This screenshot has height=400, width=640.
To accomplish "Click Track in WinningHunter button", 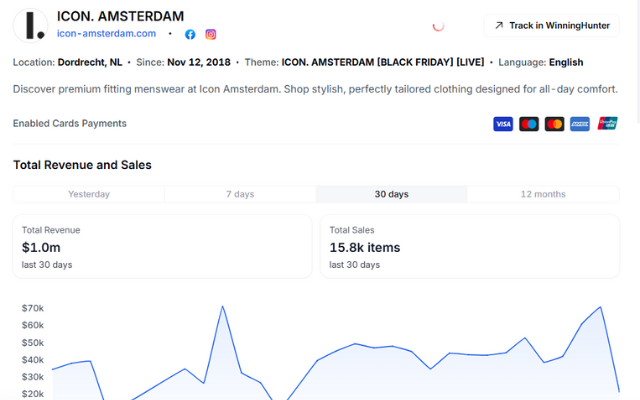I will click(x=551, y=25).
